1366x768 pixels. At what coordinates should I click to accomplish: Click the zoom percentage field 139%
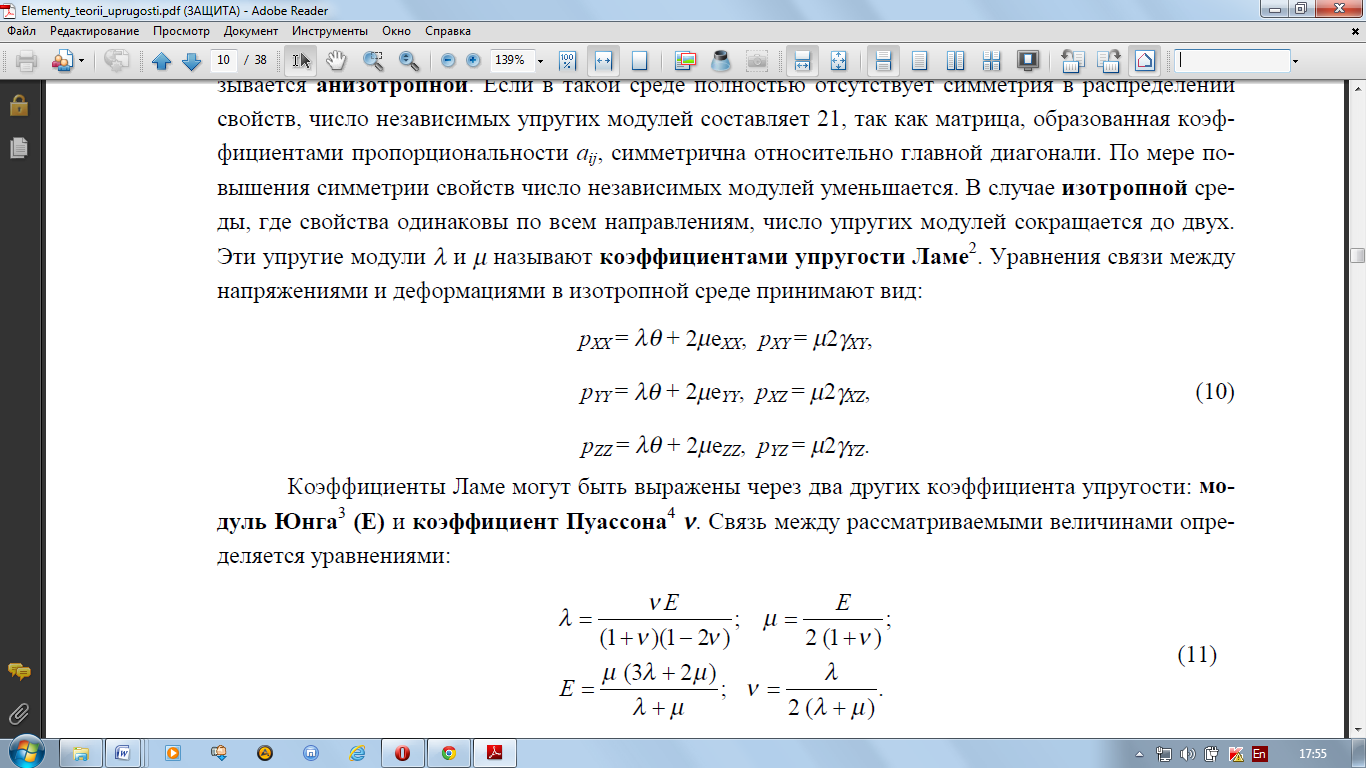tap(513, 60)
